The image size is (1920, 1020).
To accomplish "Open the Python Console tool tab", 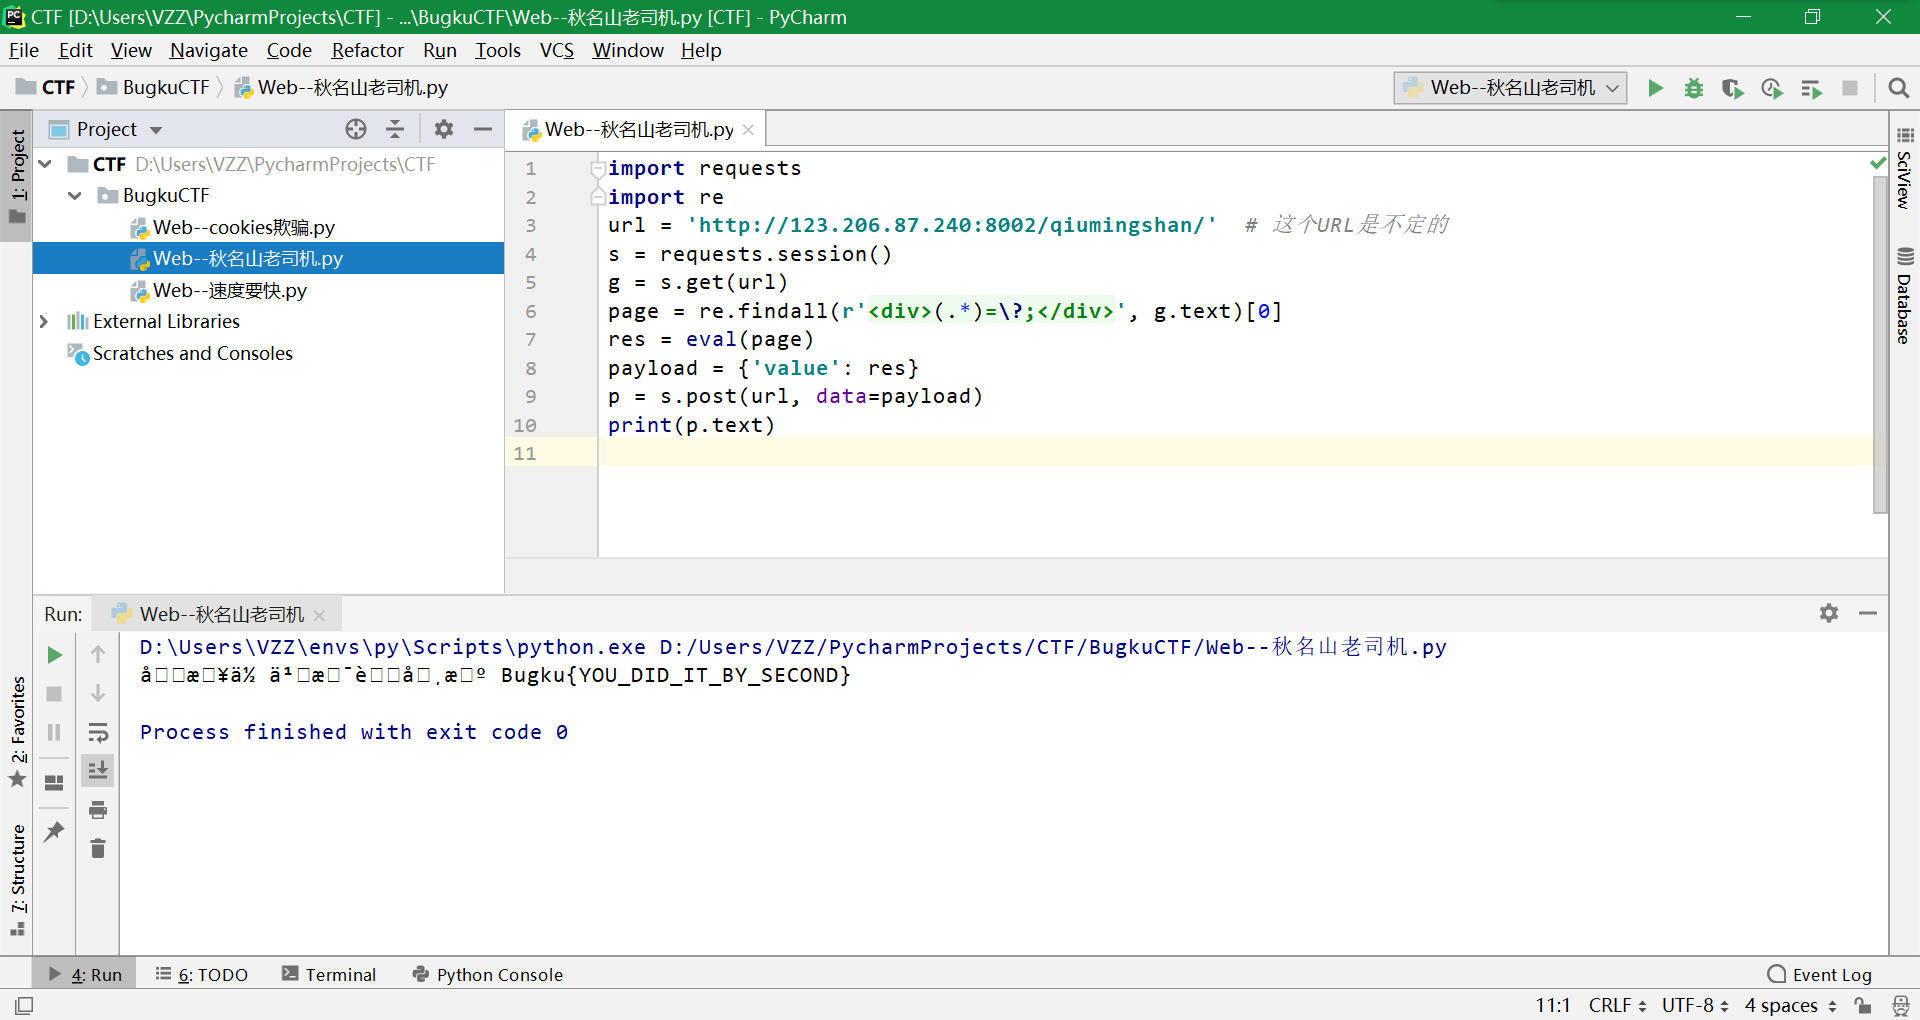I will click(488, 974).
